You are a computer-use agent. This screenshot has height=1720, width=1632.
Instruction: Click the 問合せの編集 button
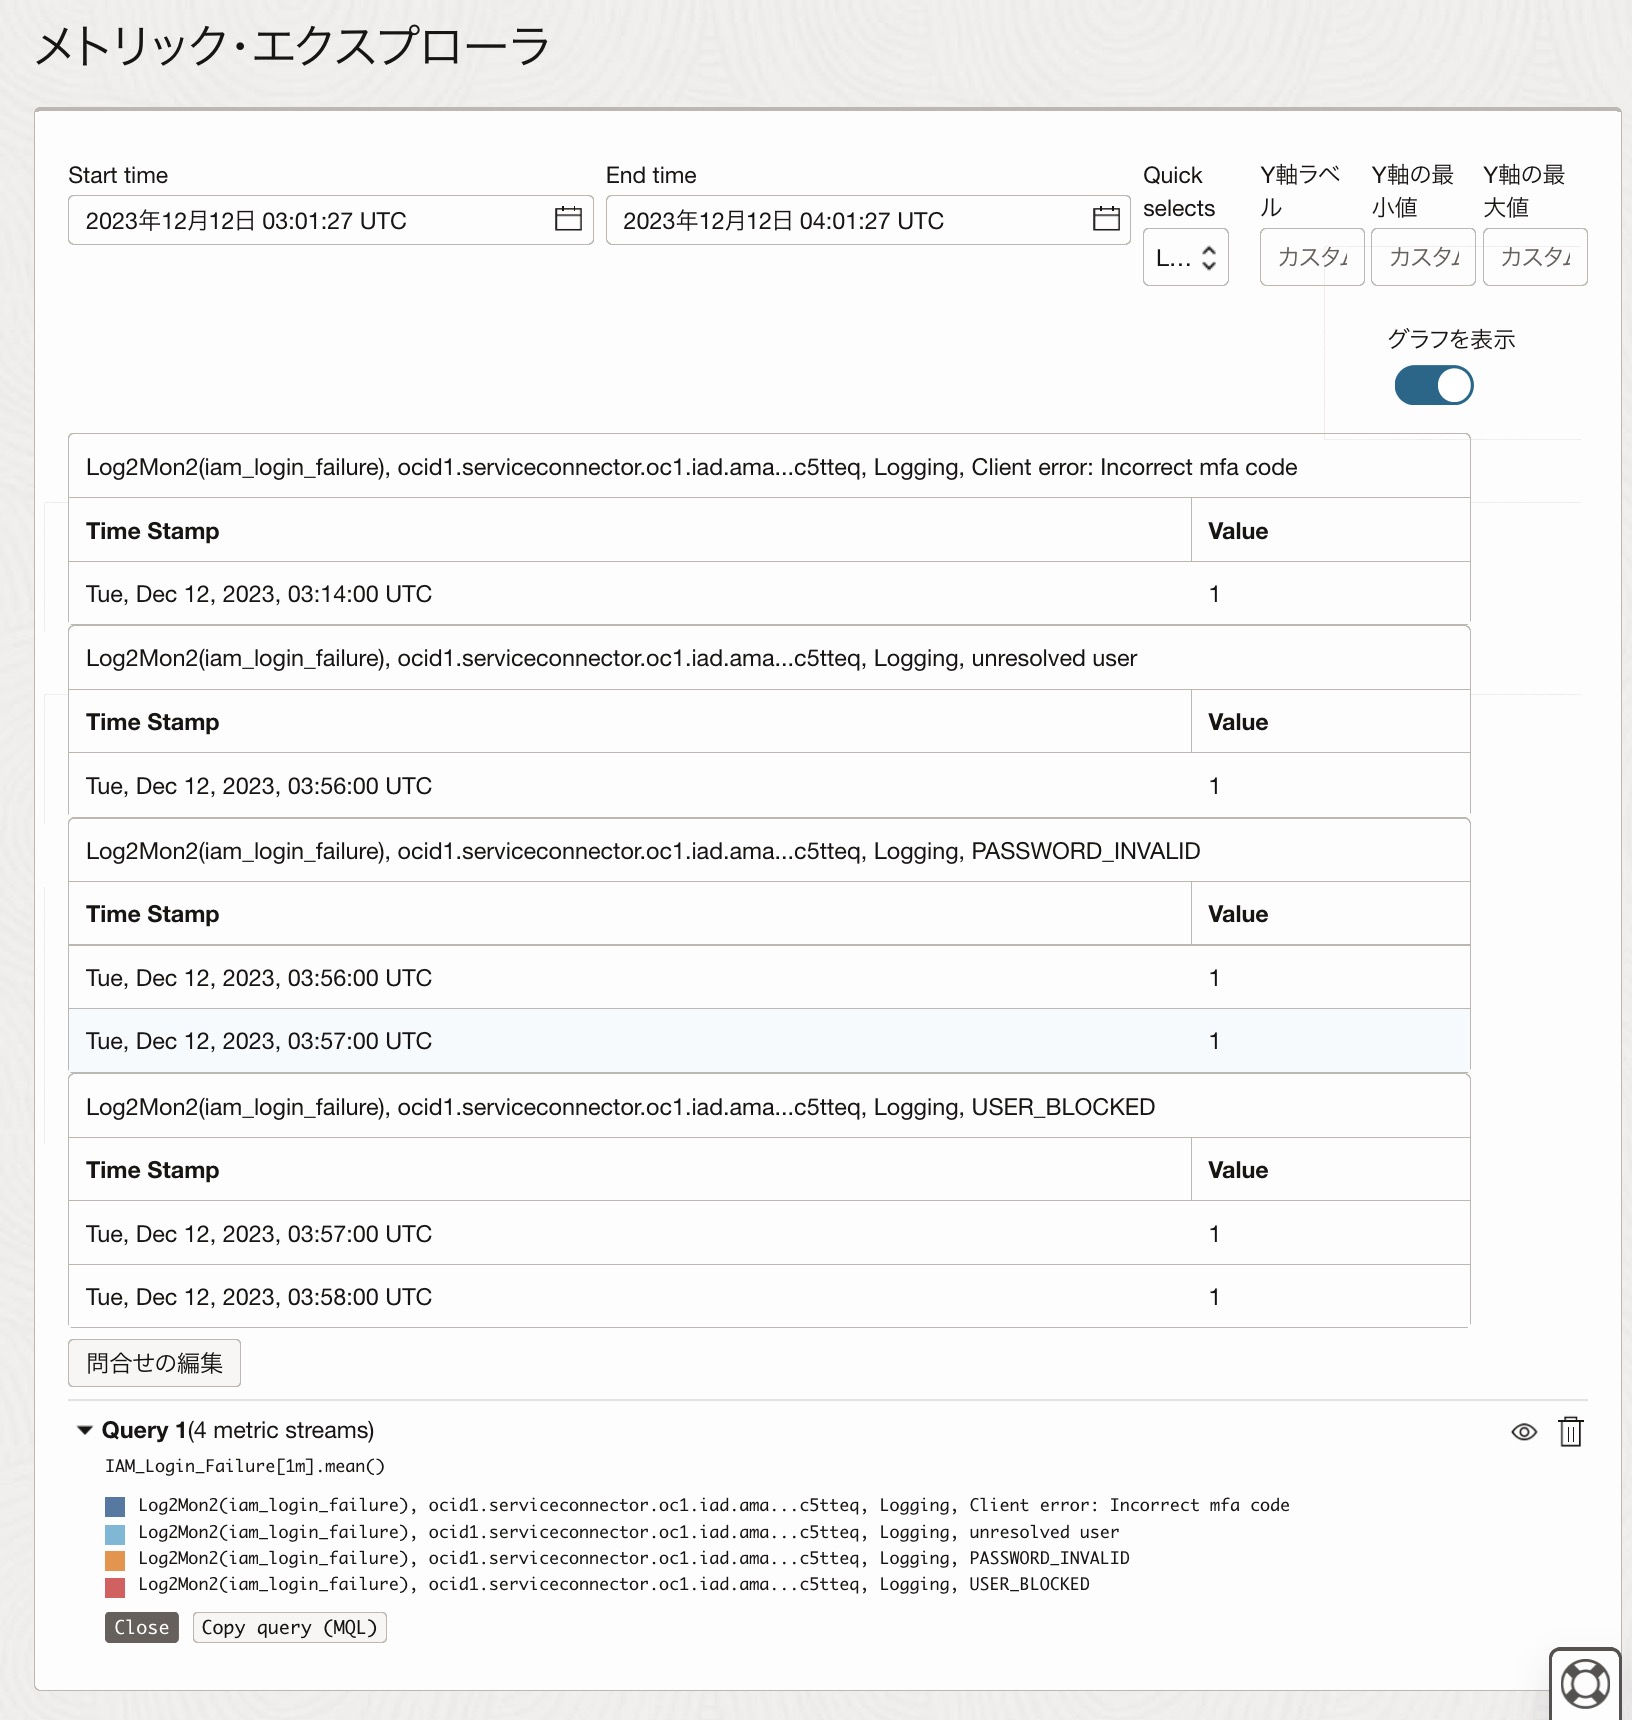pyautogui.click(x=154, y=1363)
